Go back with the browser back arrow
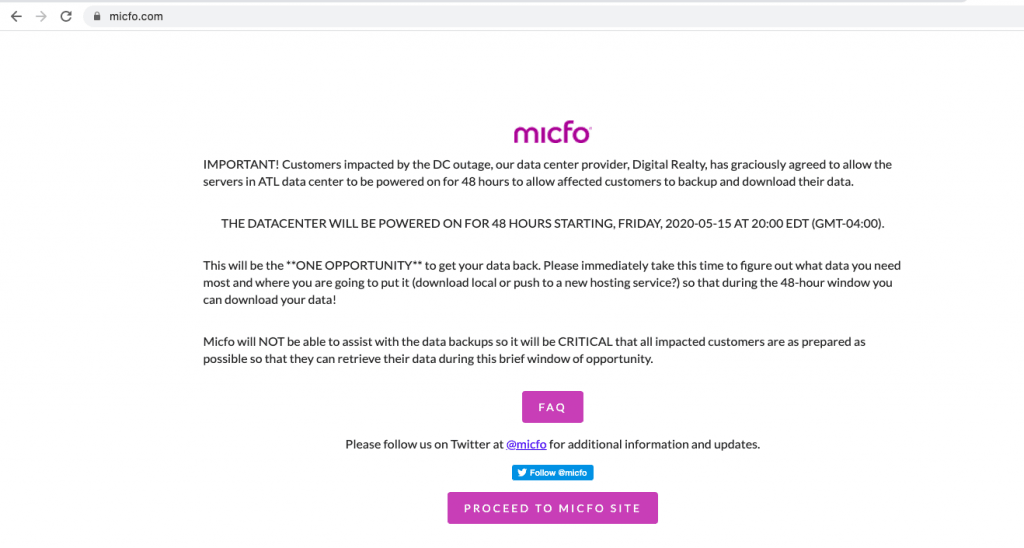Image resolution: width=1024 pixels, height=548 pixels. 16,16
